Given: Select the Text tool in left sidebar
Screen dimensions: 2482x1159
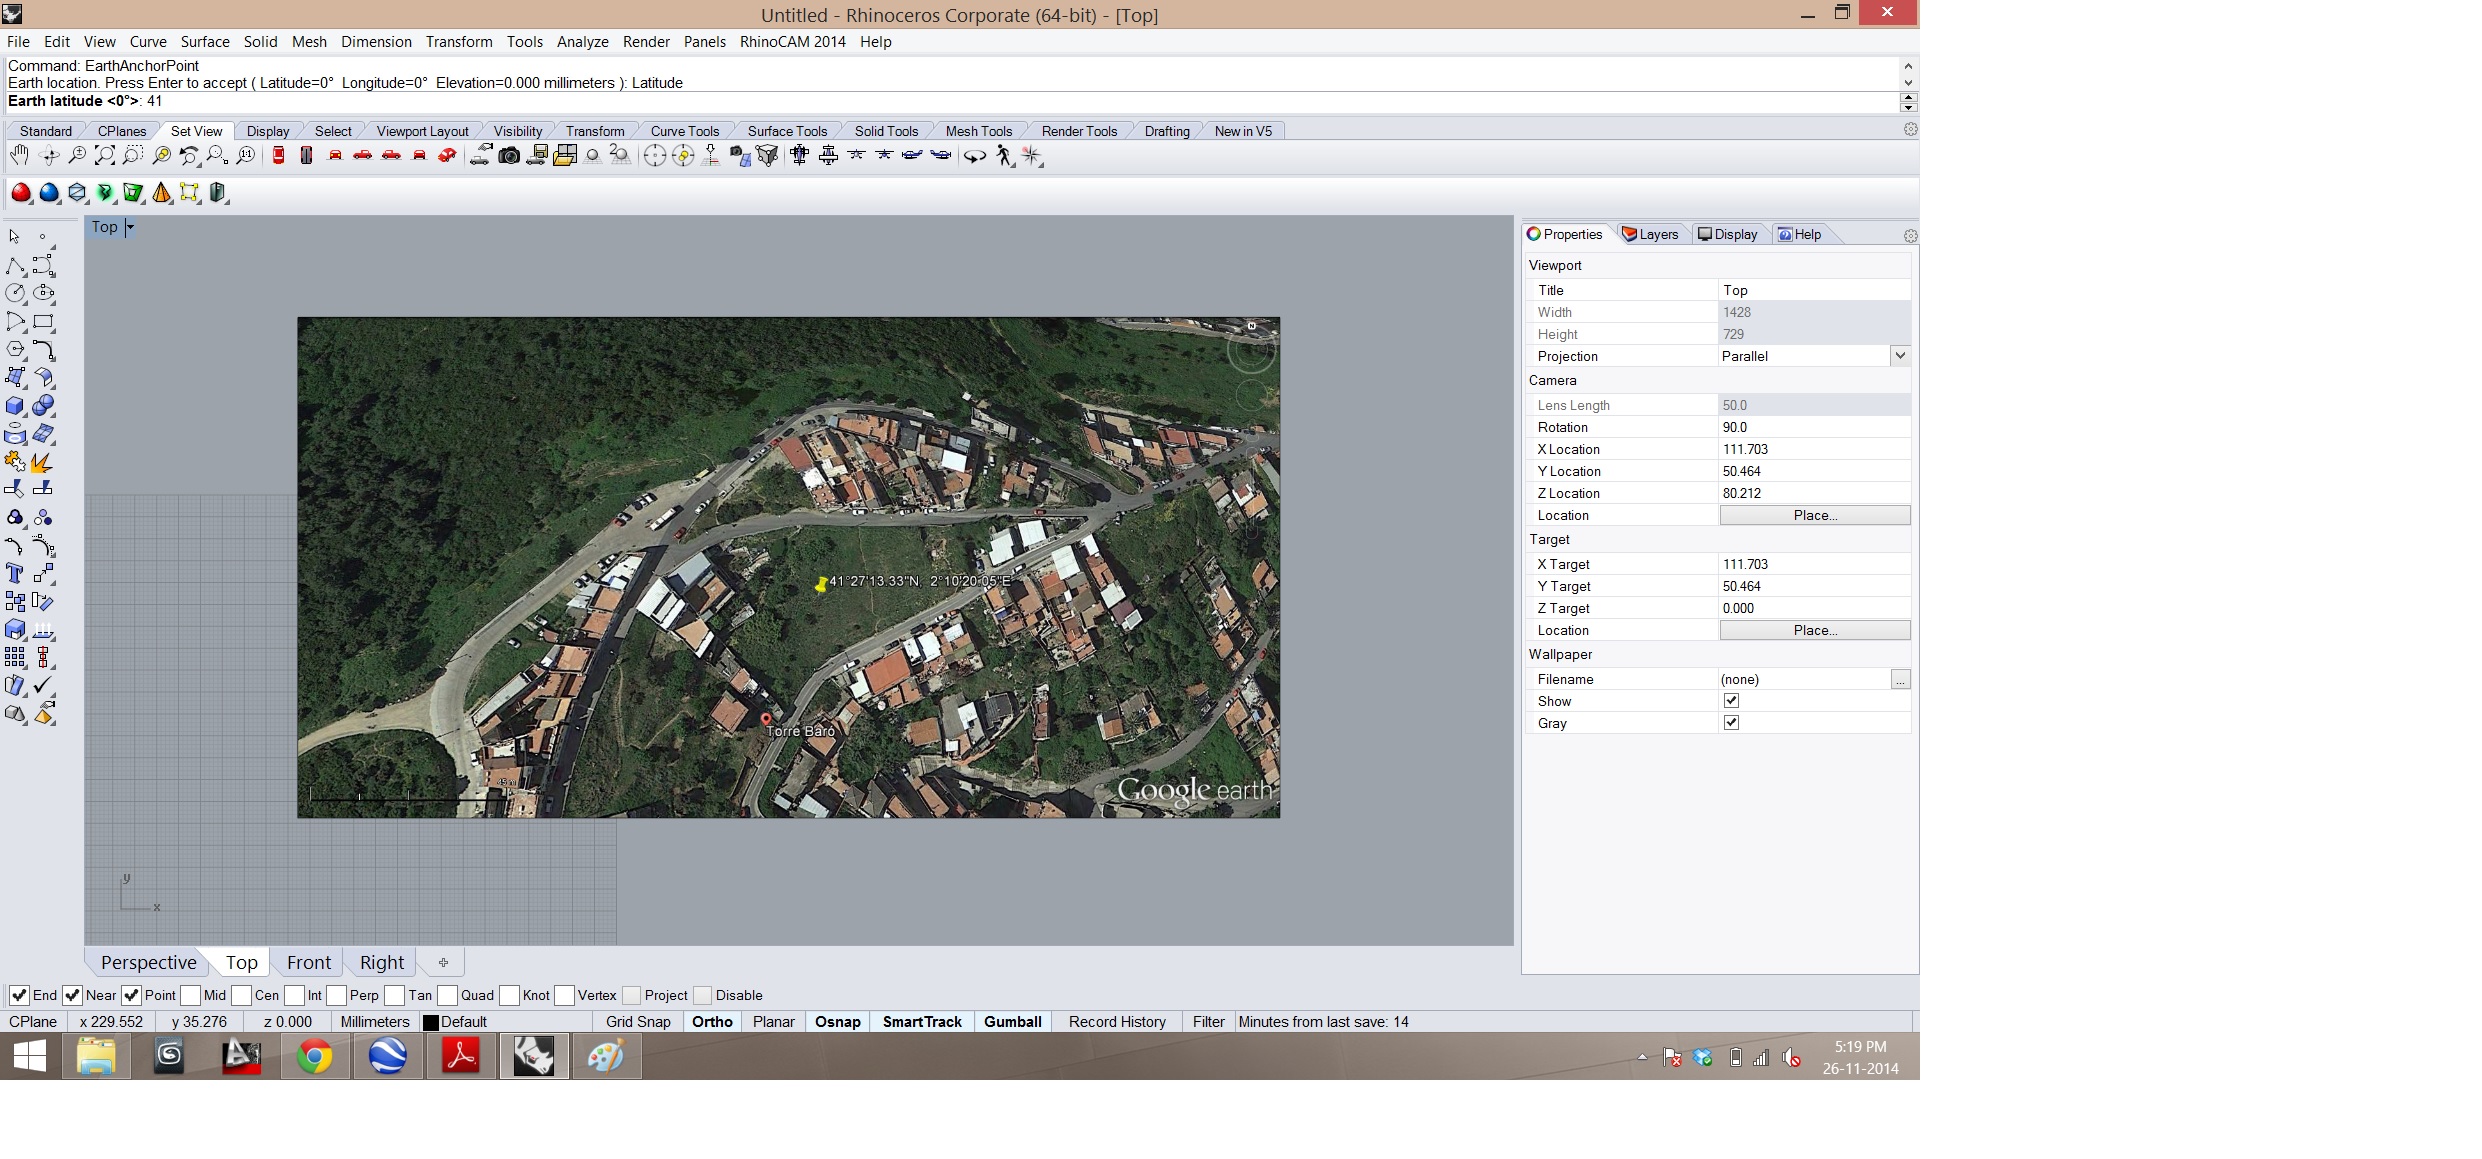Looking at the screenshot, I should coord(15,573).
